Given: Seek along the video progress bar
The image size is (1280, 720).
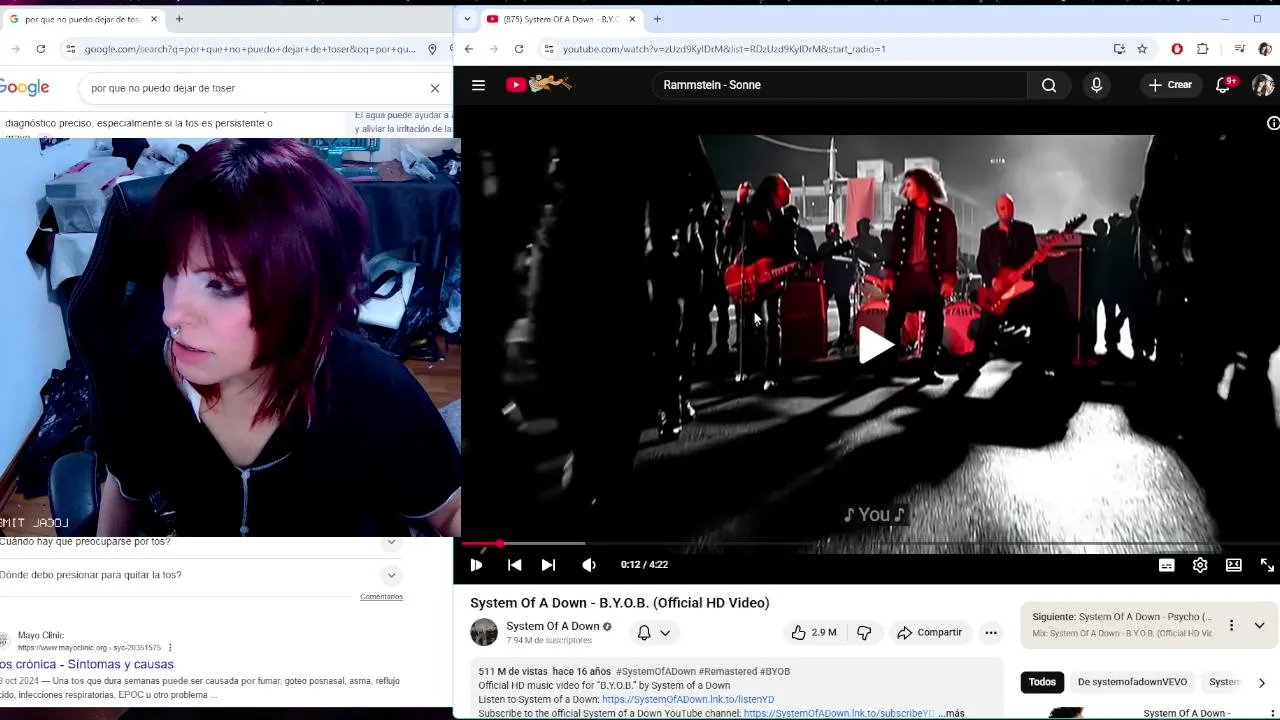Looking at the screenshot, I should pyautogui.click(x=870, y=544).
